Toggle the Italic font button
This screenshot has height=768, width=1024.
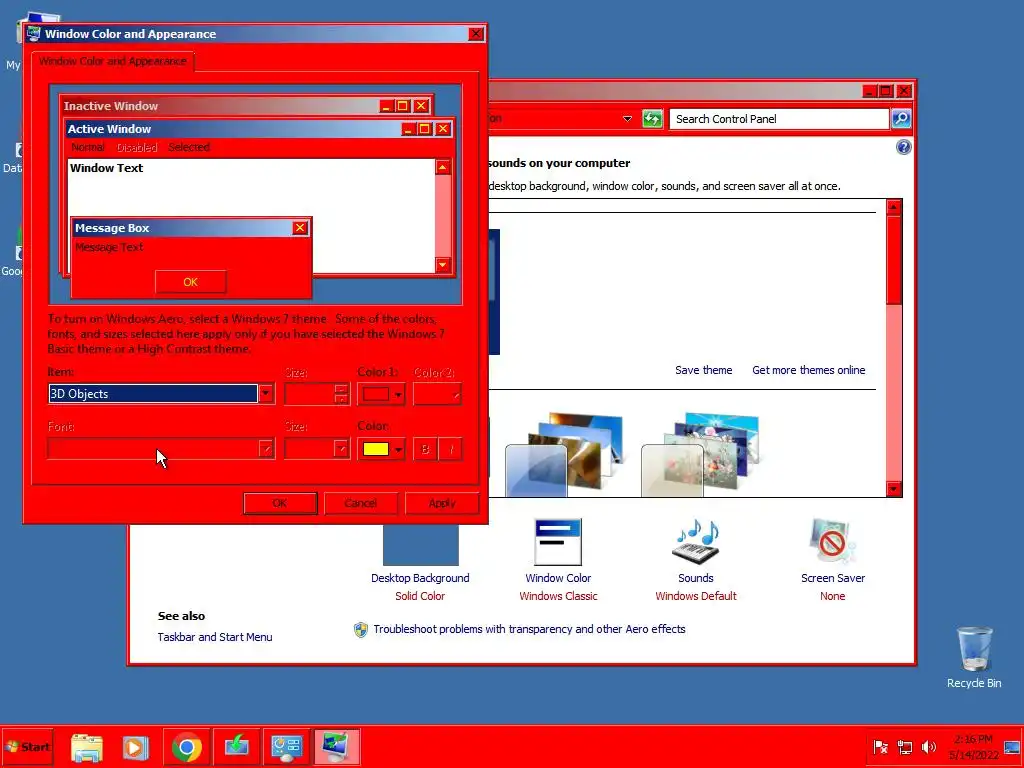[451, 449]
